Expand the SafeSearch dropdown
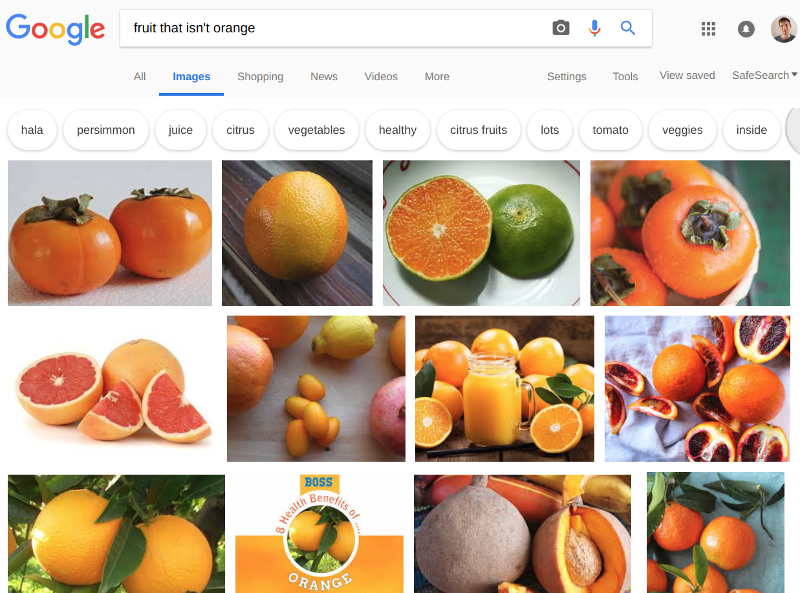Image resolution: width=800 pixels, height=593 pixels. 764,76
